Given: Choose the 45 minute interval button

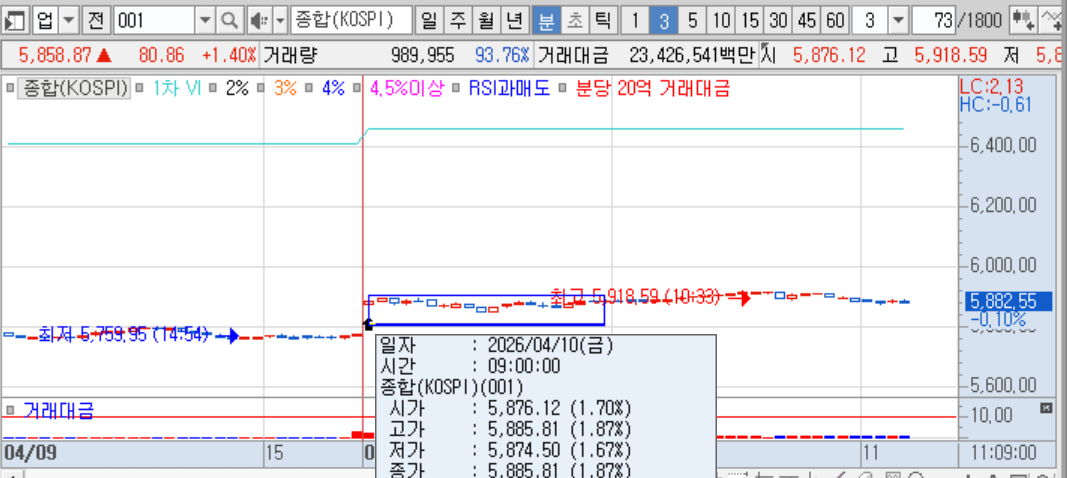Looking at the screenshot, I should [x=806, y=21].
